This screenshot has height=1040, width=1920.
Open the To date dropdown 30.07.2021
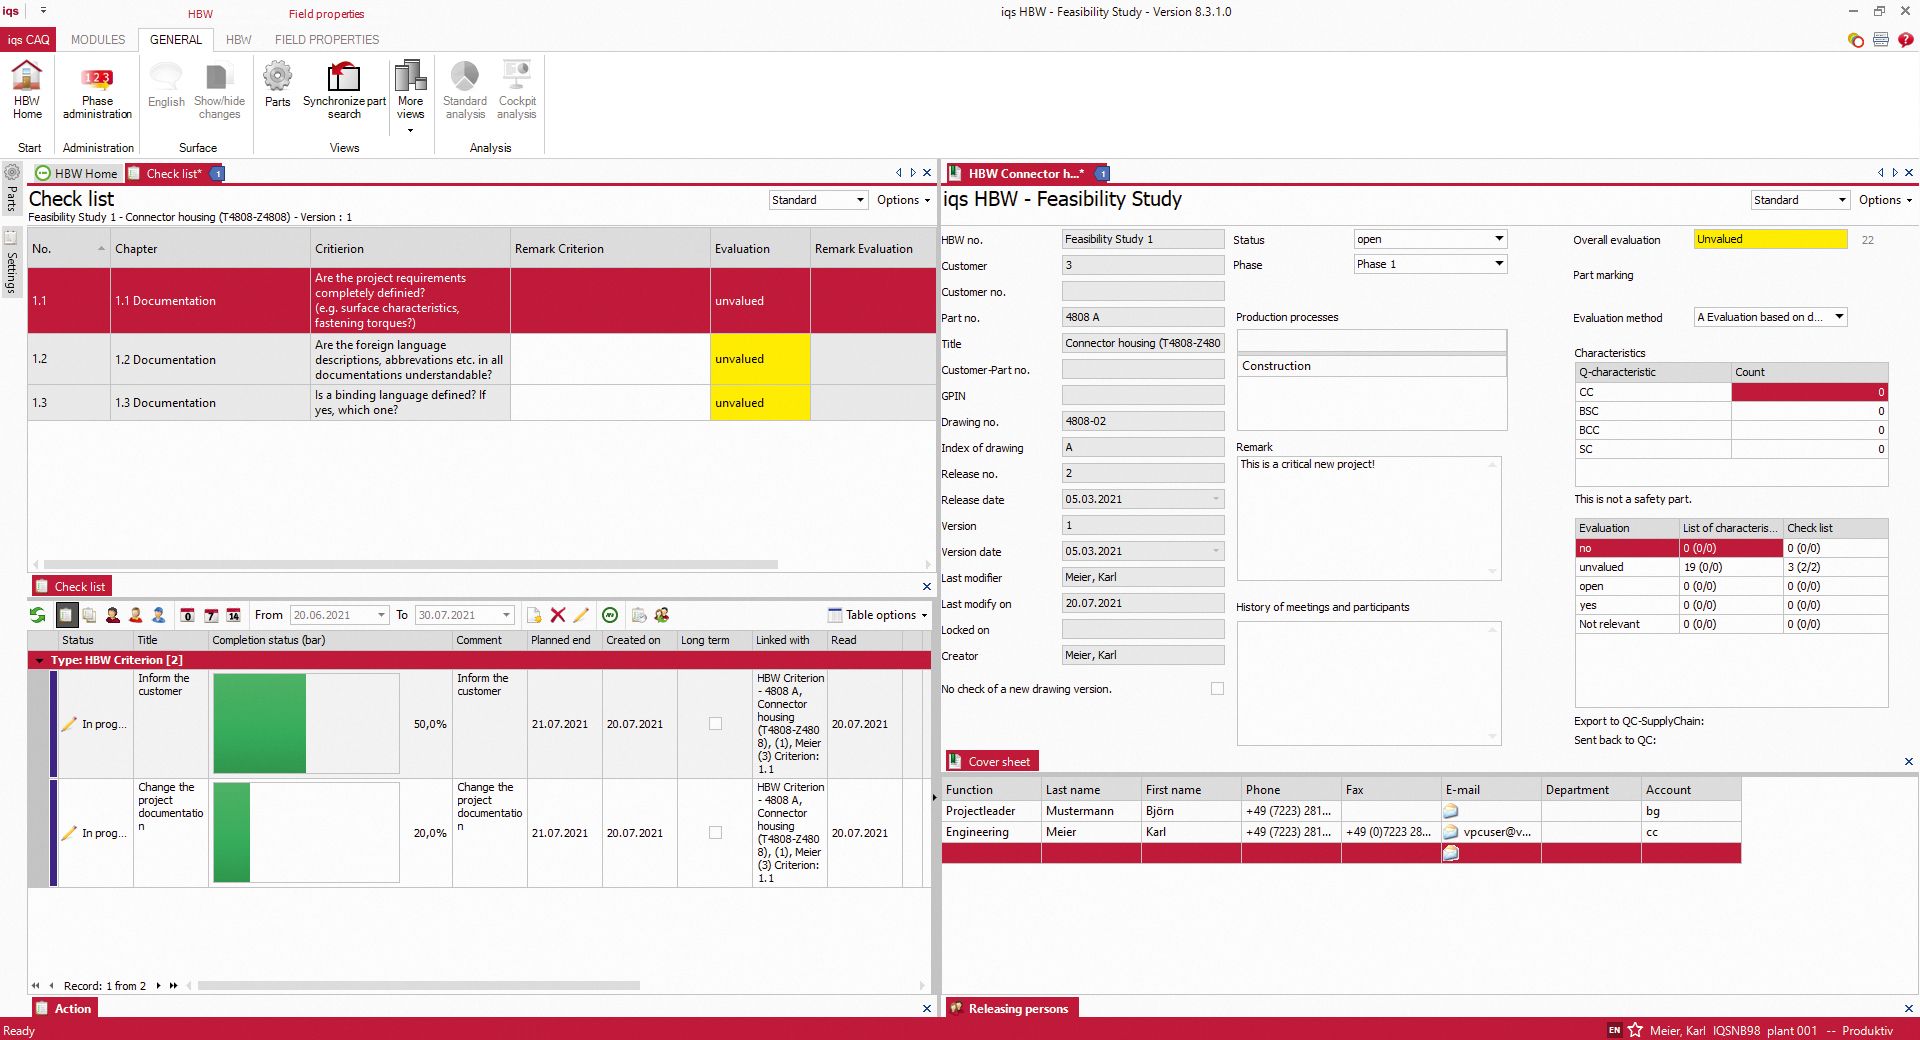coord(506,615)
